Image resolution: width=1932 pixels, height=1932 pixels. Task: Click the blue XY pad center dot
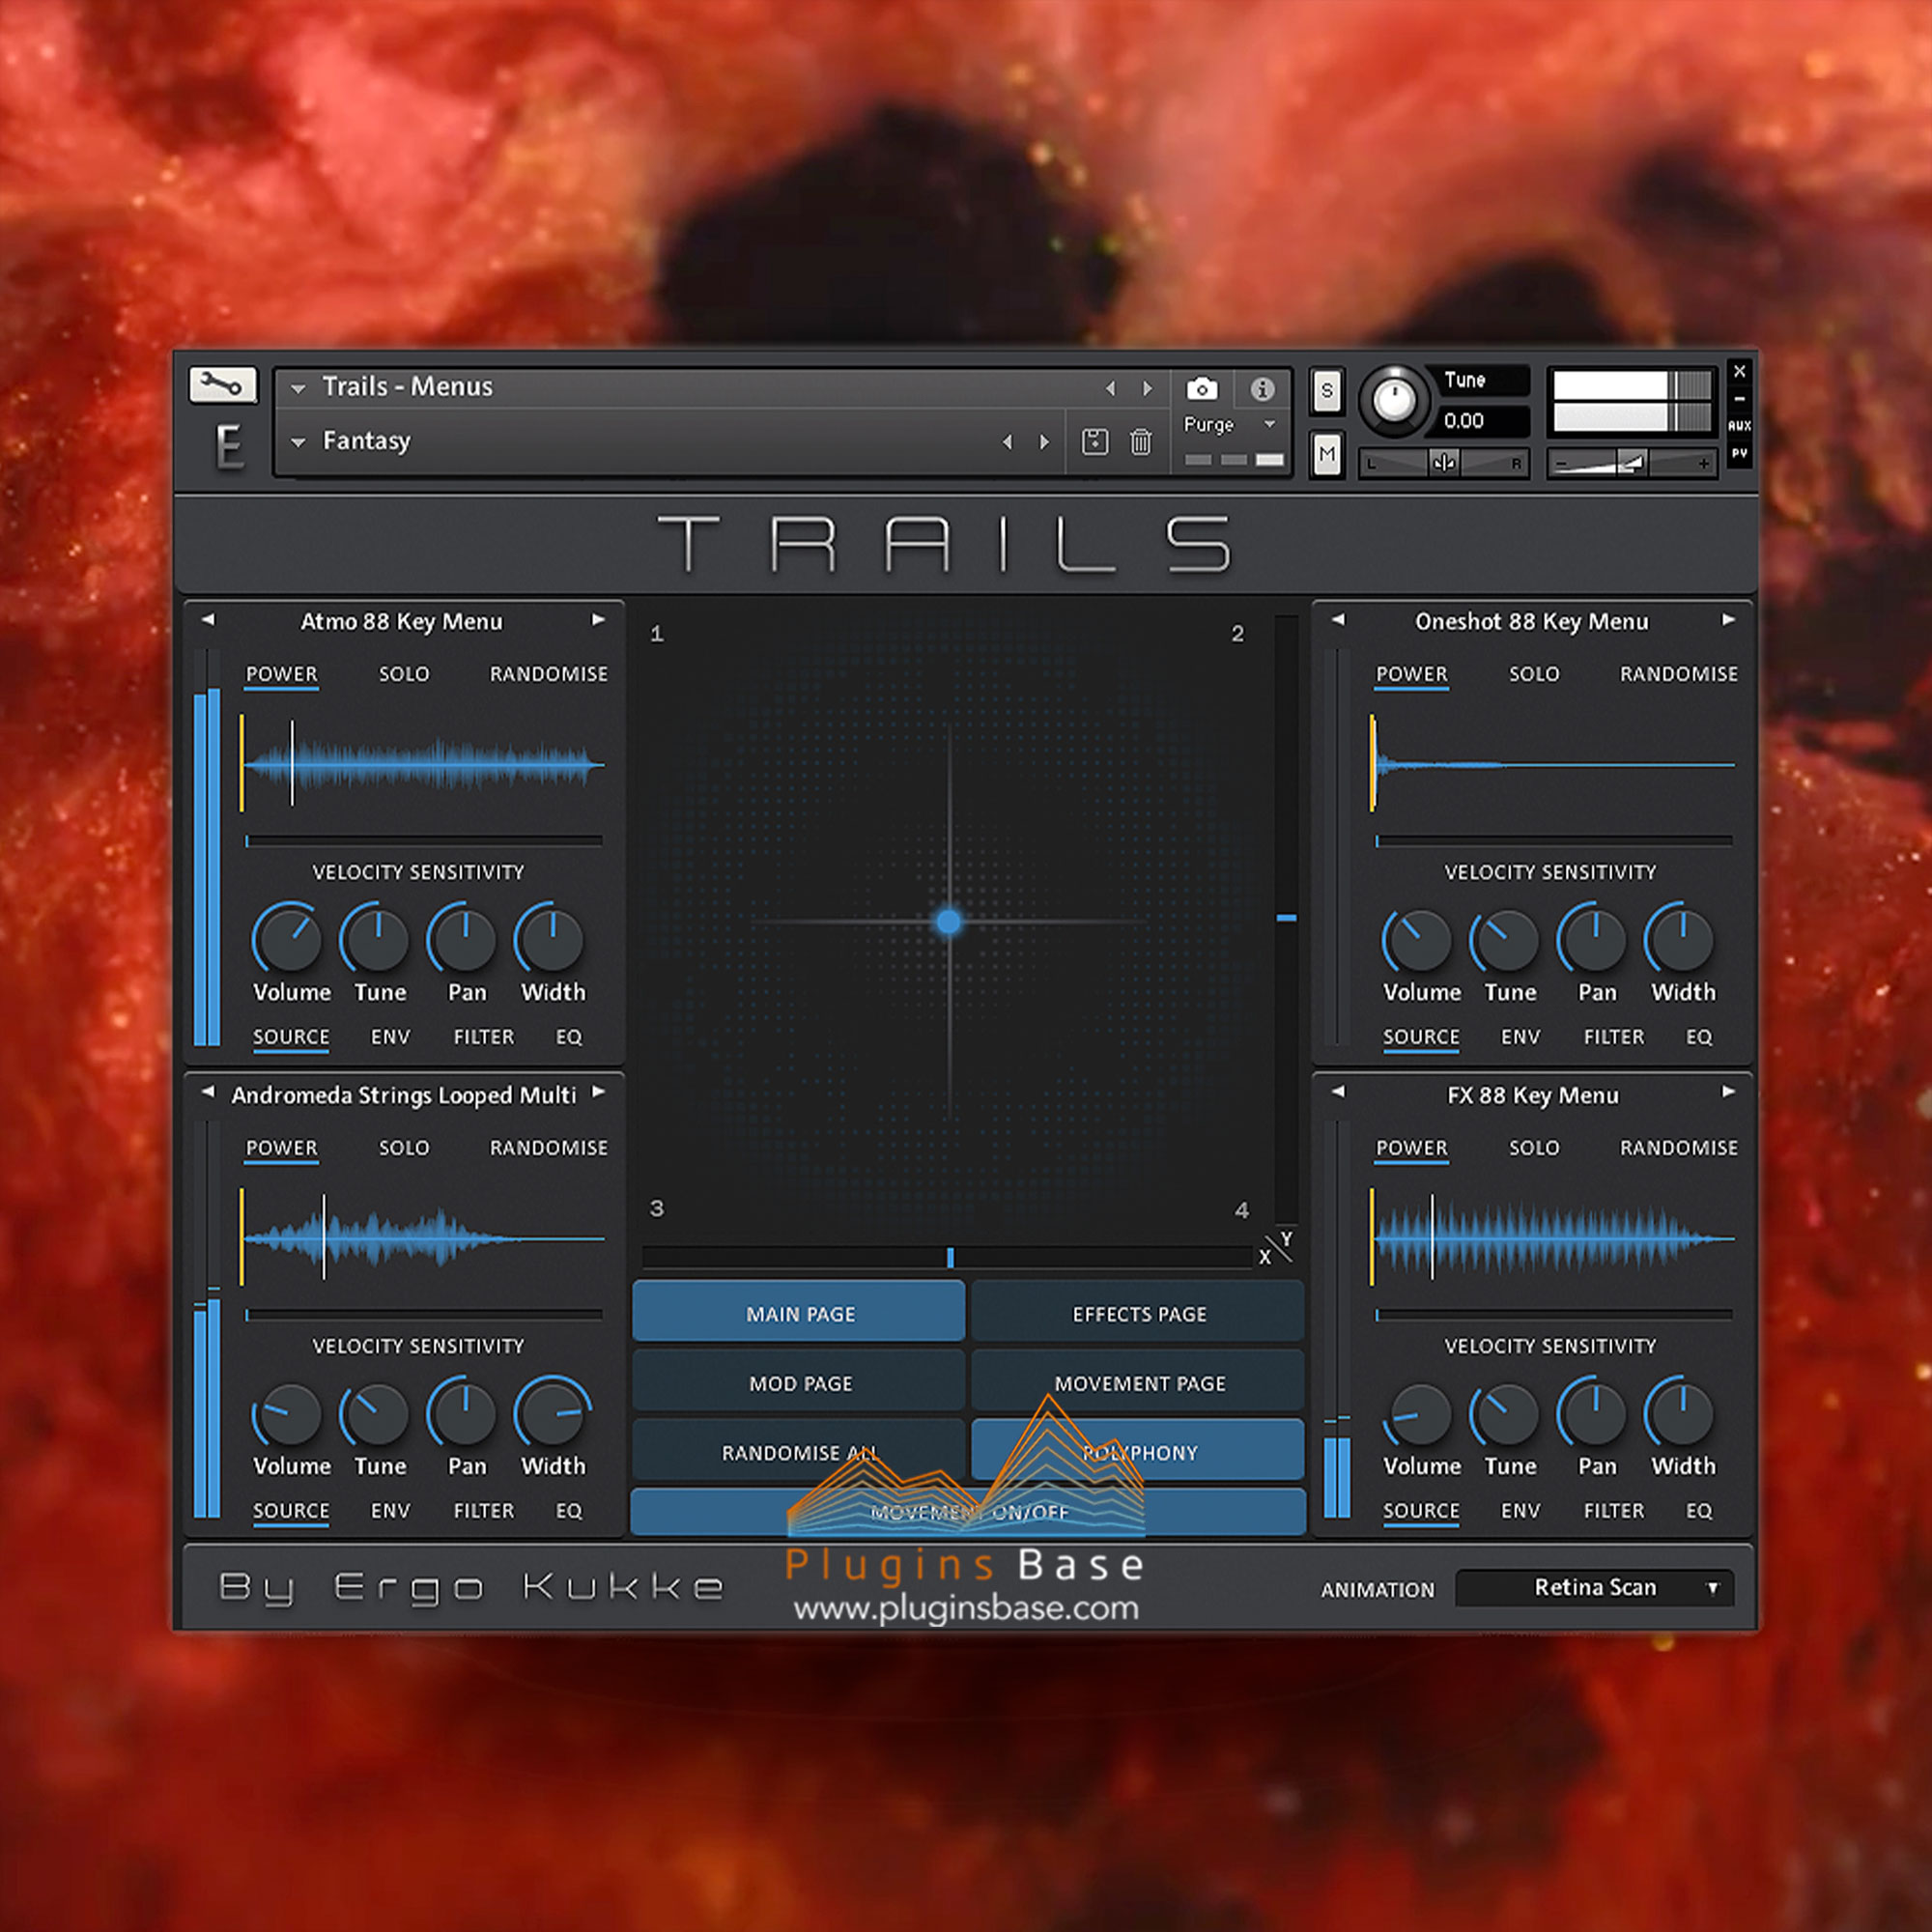click(x=948, y=921)
